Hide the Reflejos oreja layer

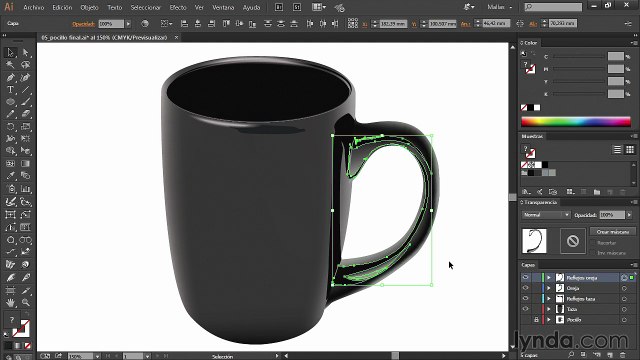point(525,278)
